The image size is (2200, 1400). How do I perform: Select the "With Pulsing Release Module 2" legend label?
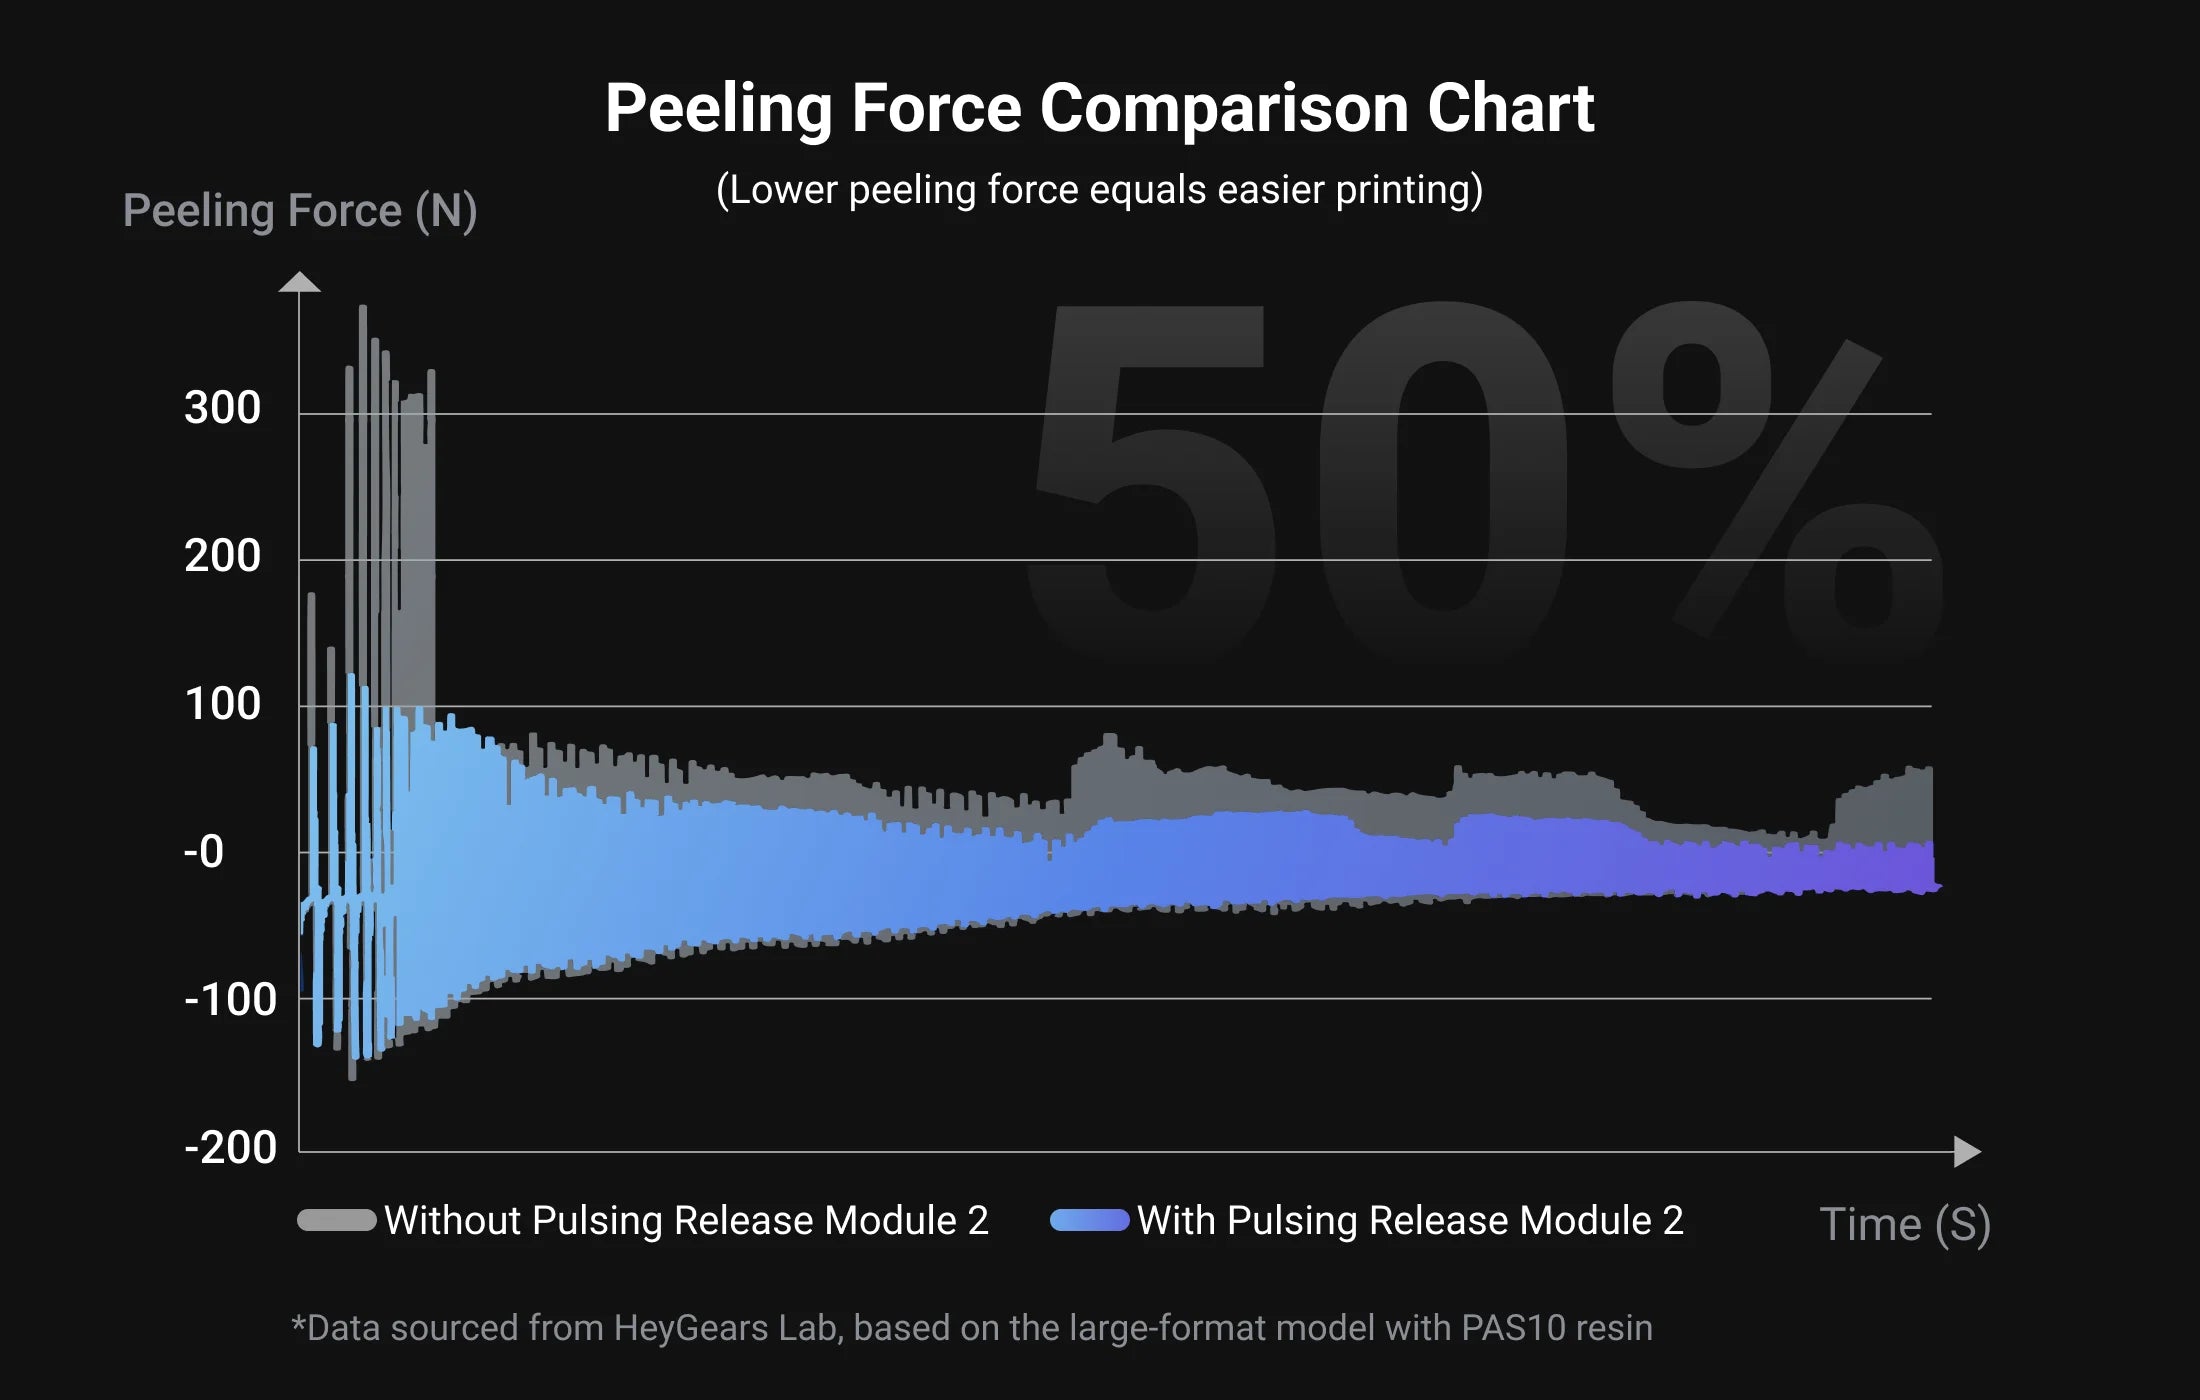pos(1410,1220)
